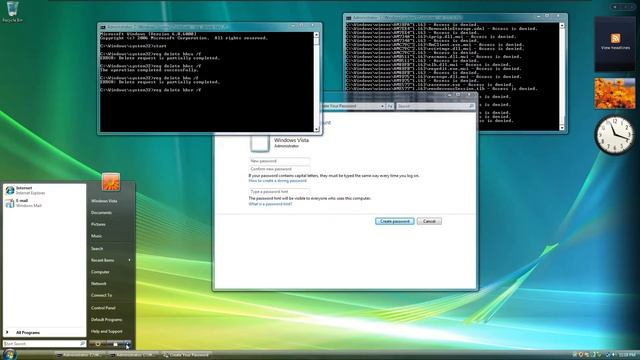Open the Recycle Bin desktop icon
This screenshot has width=640, height=360.
tap(12, 11)
